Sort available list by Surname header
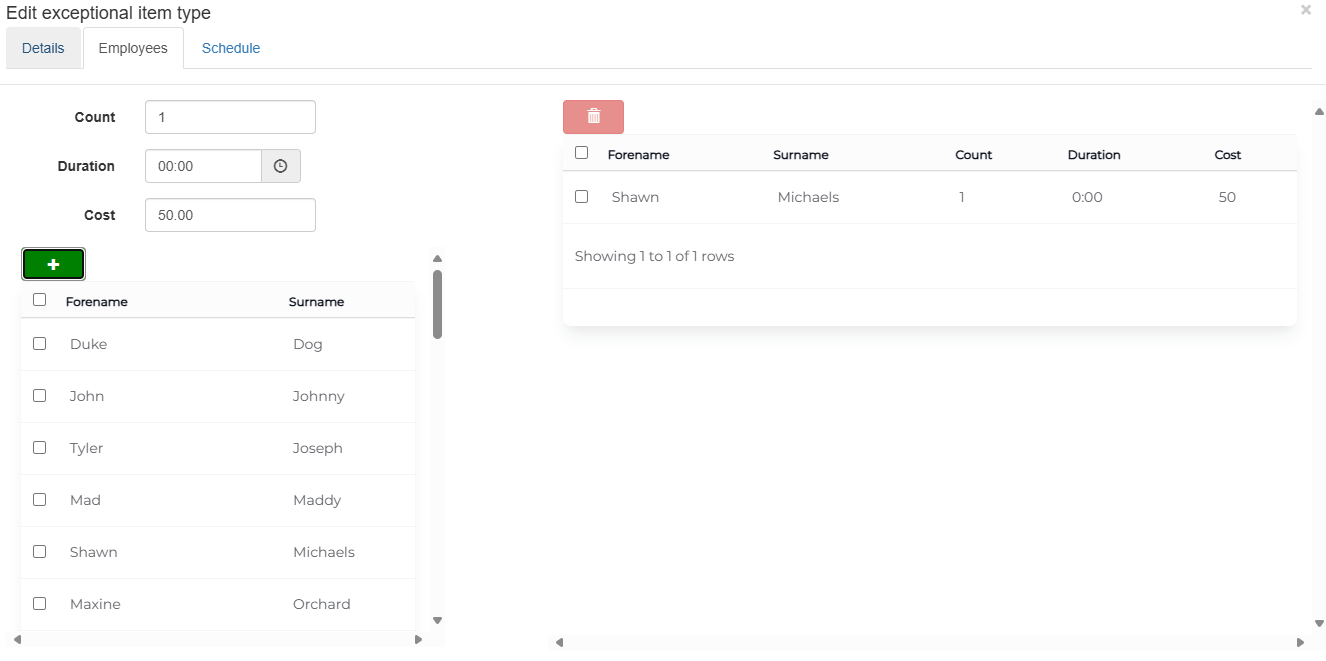Image resolution: width=1326 pixels, height=661 pixels. pos(316,301)
